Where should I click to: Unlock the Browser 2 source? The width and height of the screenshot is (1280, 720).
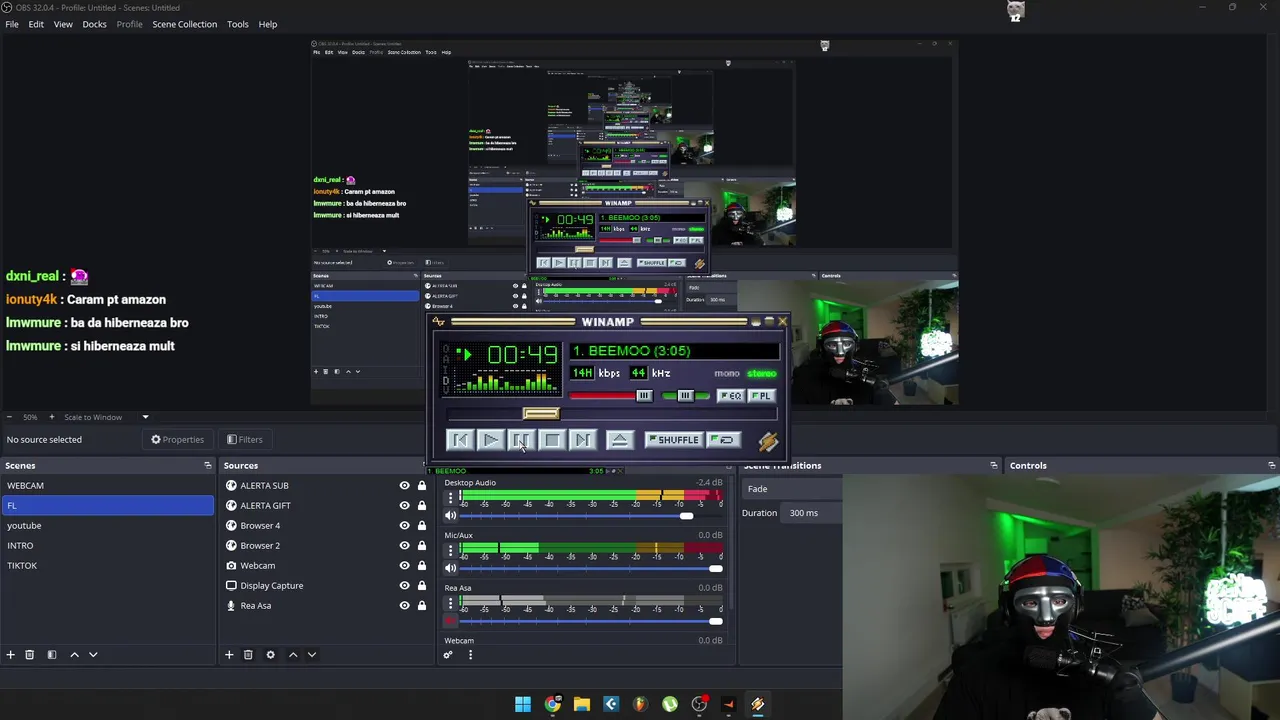coord(421,545)
